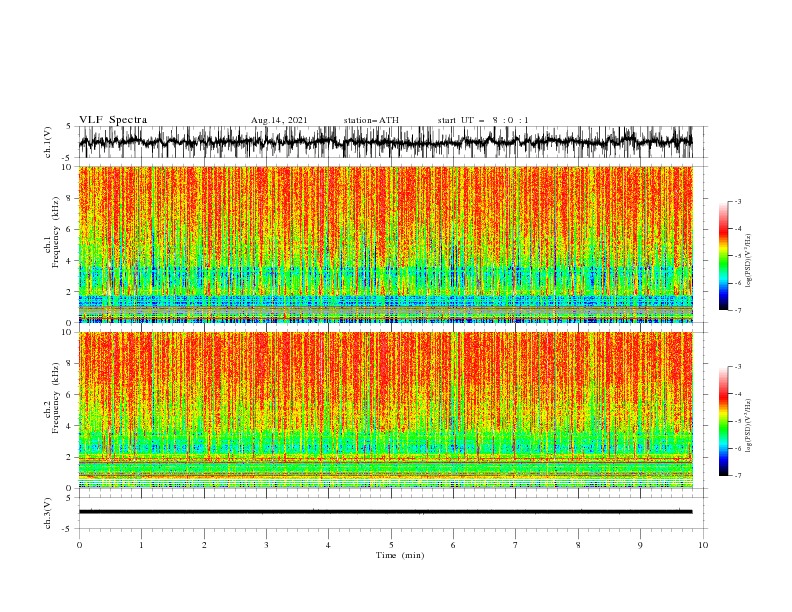Click the "-3" label on ch.1 colorbar

pos(738,201)
